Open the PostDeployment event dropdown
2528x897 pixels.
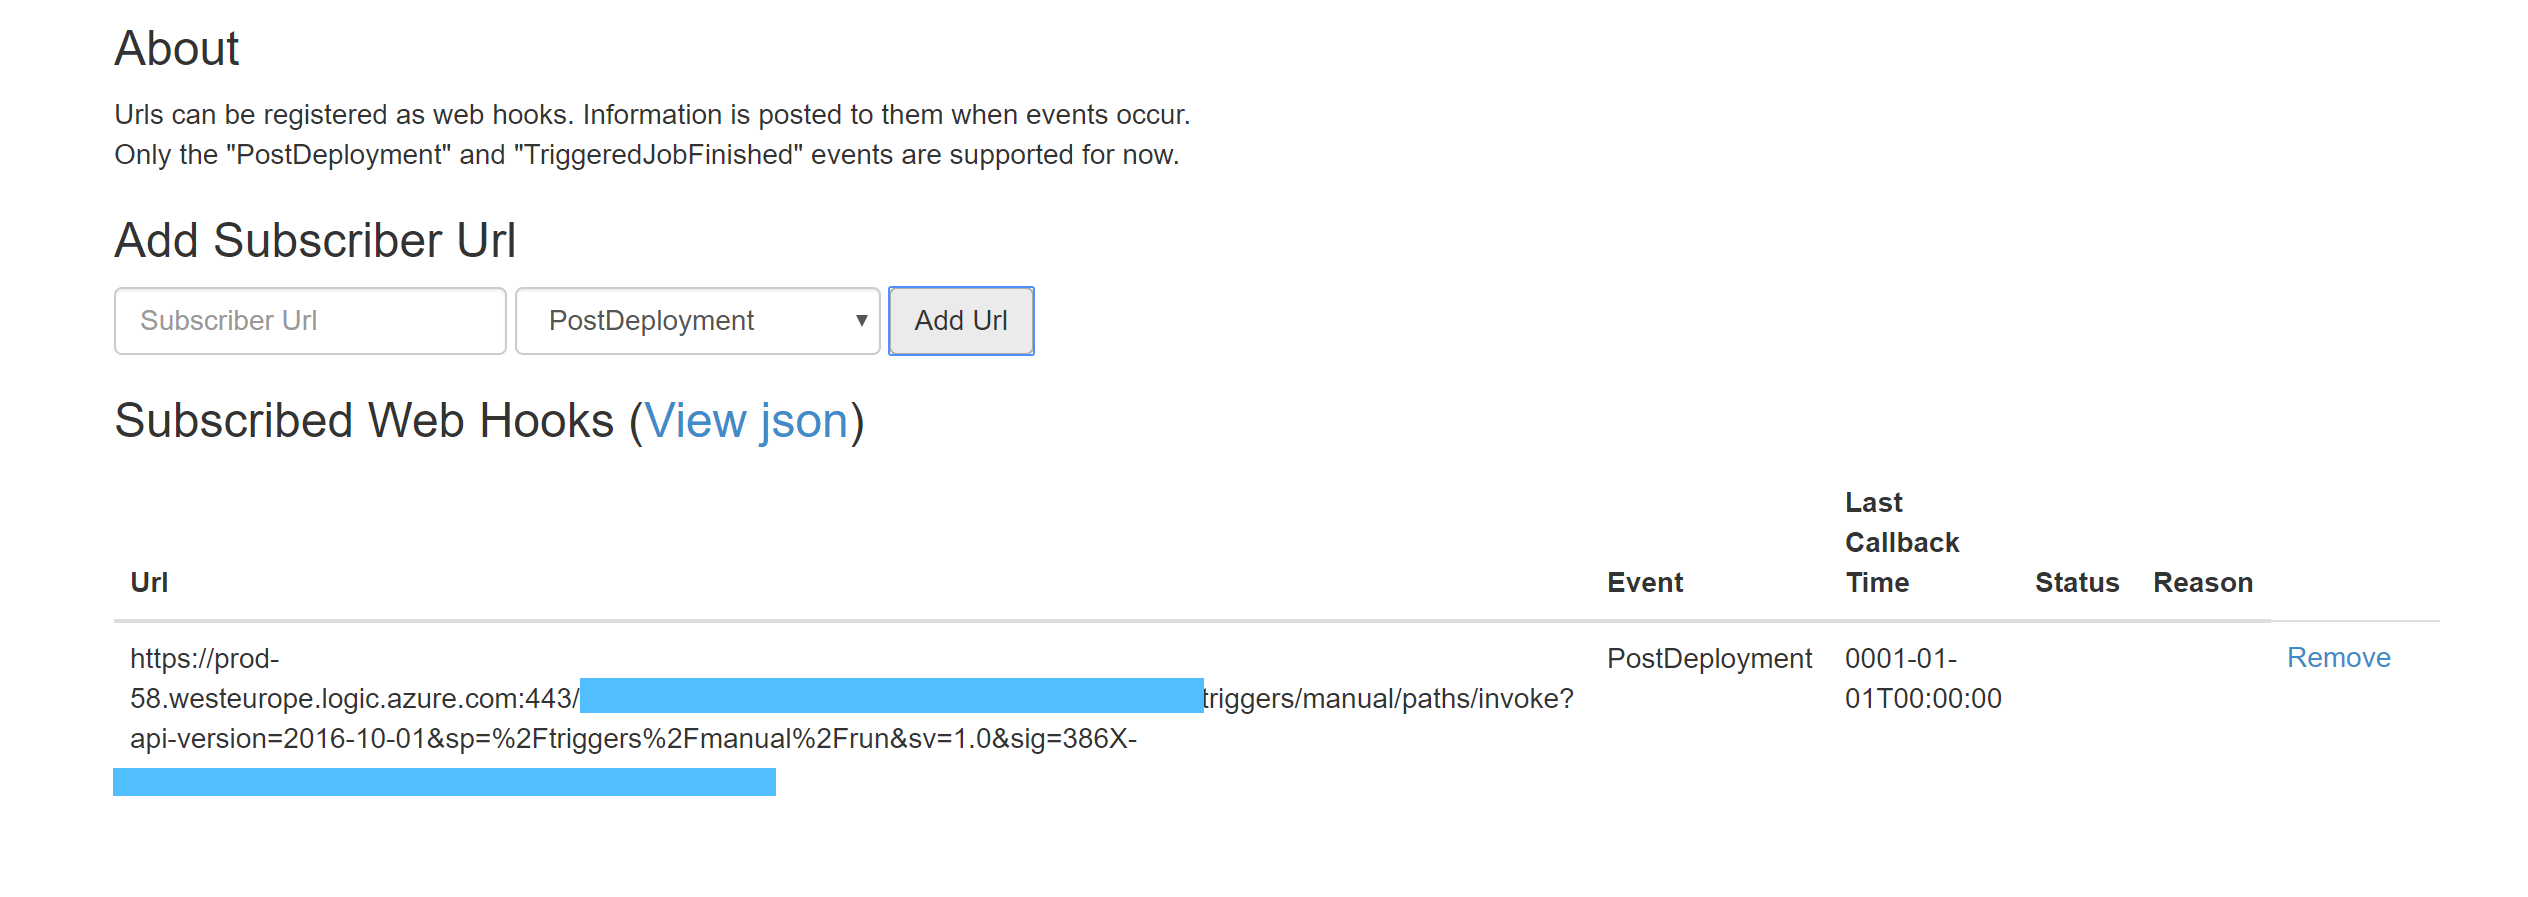pos(697,321)
